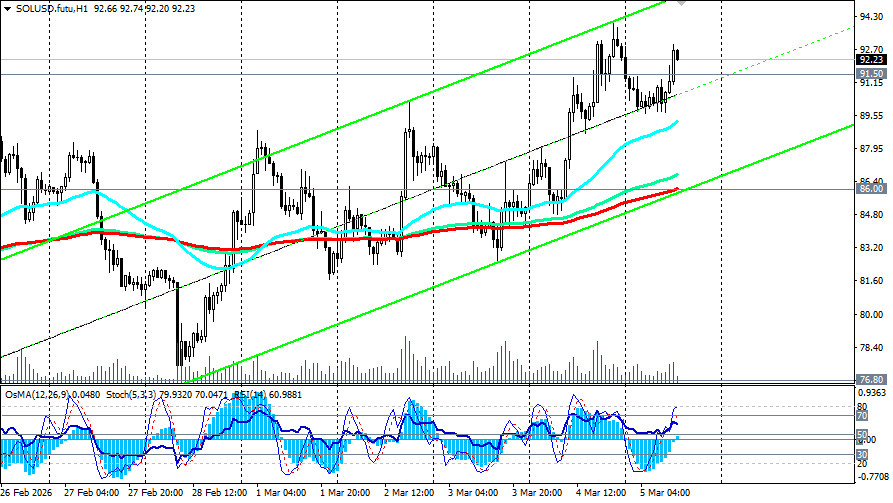Click the 28 Feb 12:00 time label
The width and height of the screenshot is (893, 503).
(220, 493)
